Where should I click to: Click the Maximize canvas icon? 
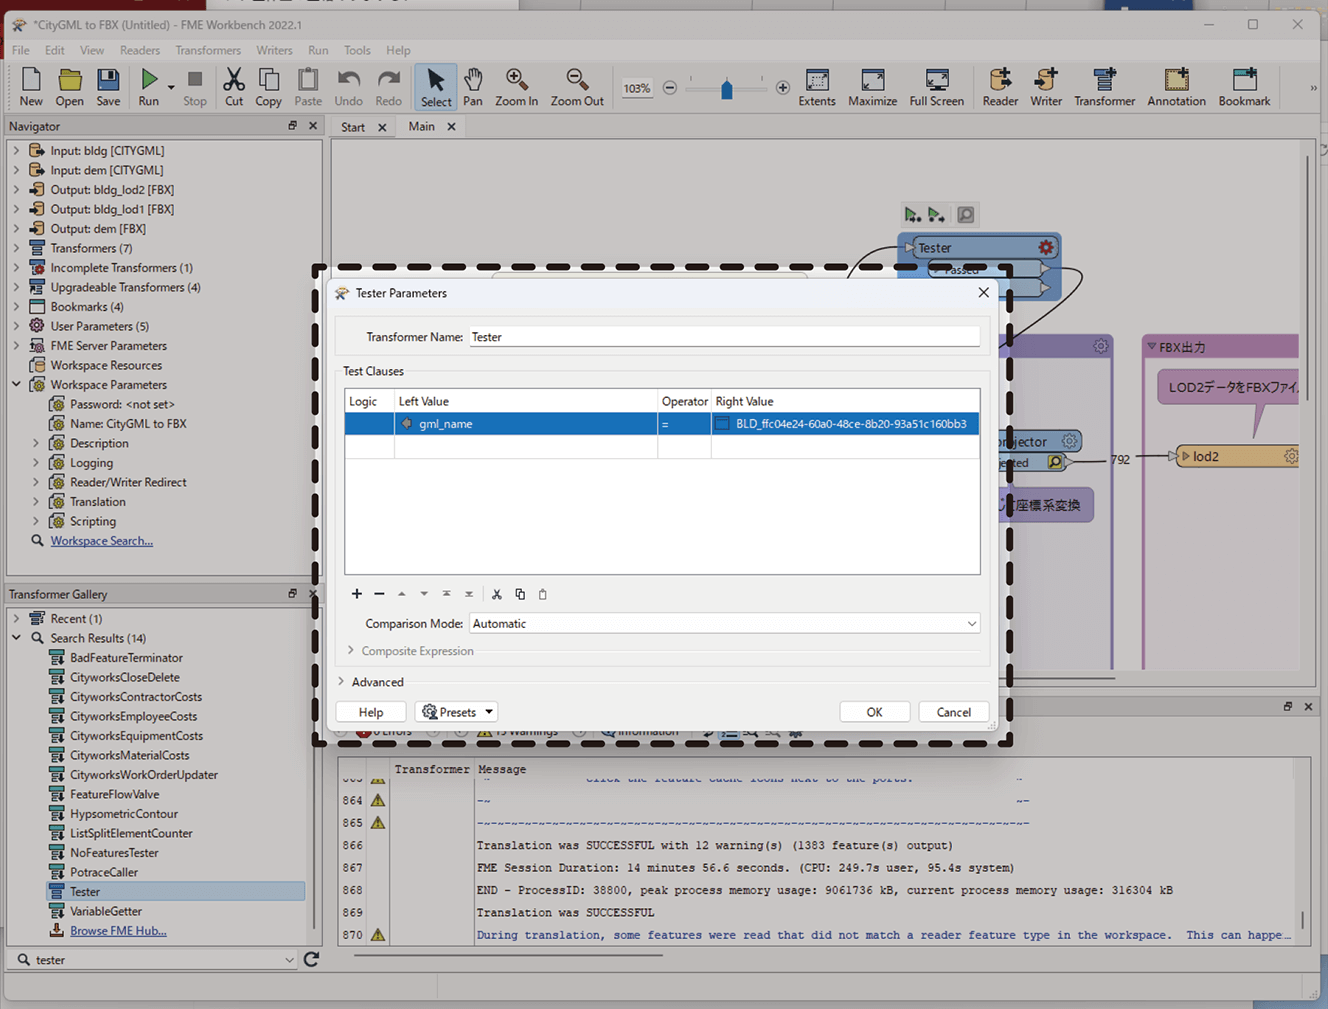(x=872, y=87)
